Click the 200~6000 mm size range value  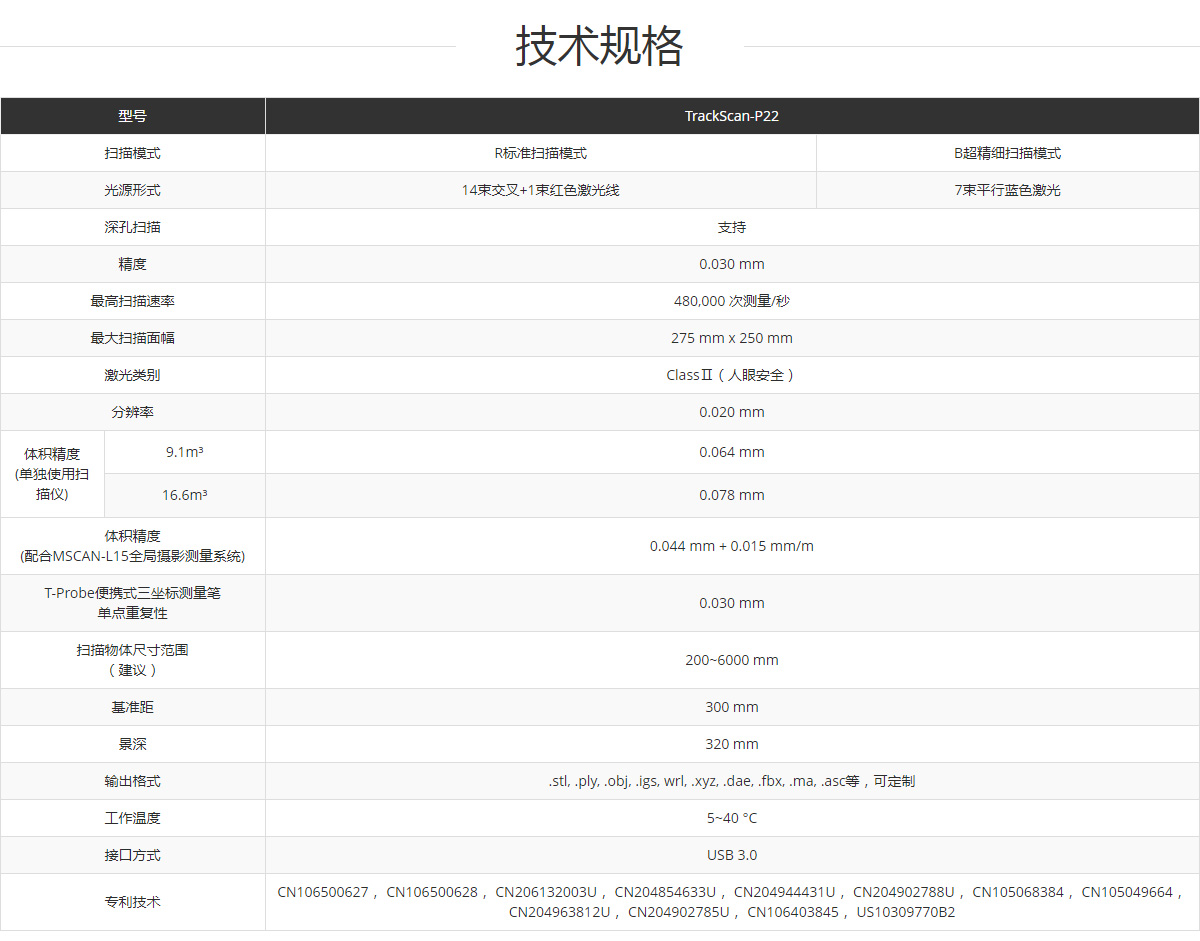(x=731, y=659)
